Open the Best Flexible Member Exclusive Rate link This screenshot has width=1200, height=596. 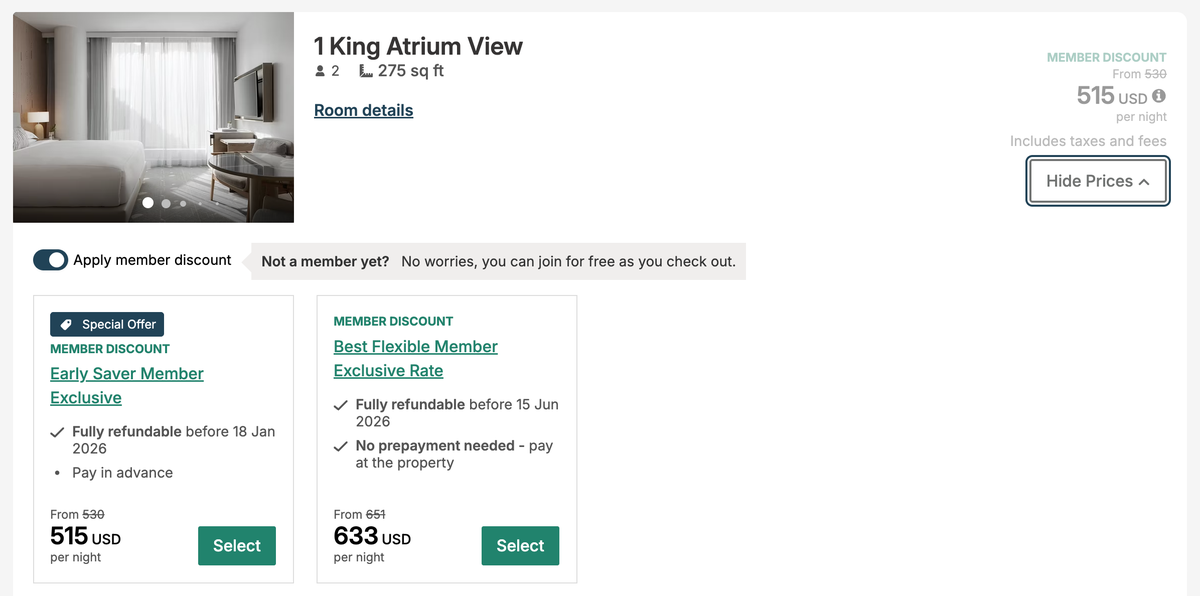pyautogui.click(x=416, y=358)
